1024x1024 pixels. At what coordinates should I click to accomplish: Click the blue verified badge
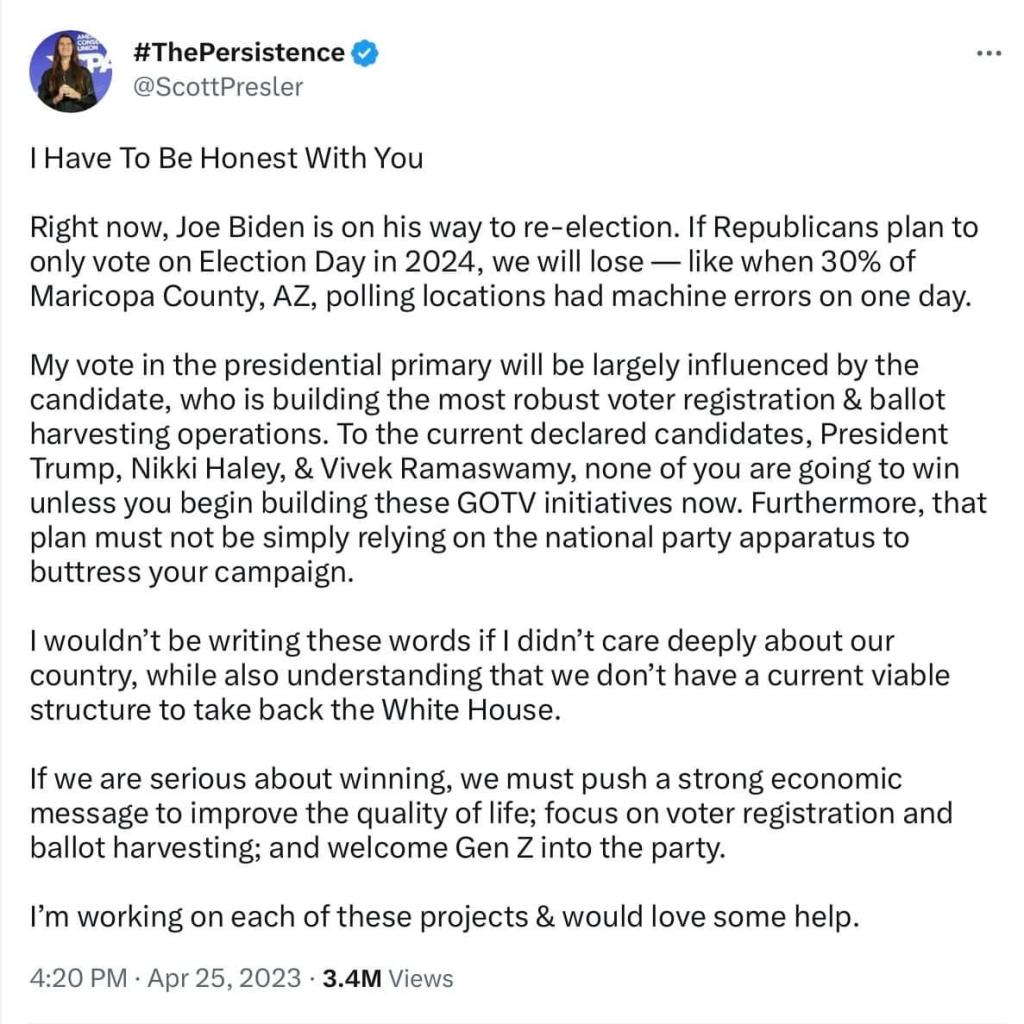point(366,53)
